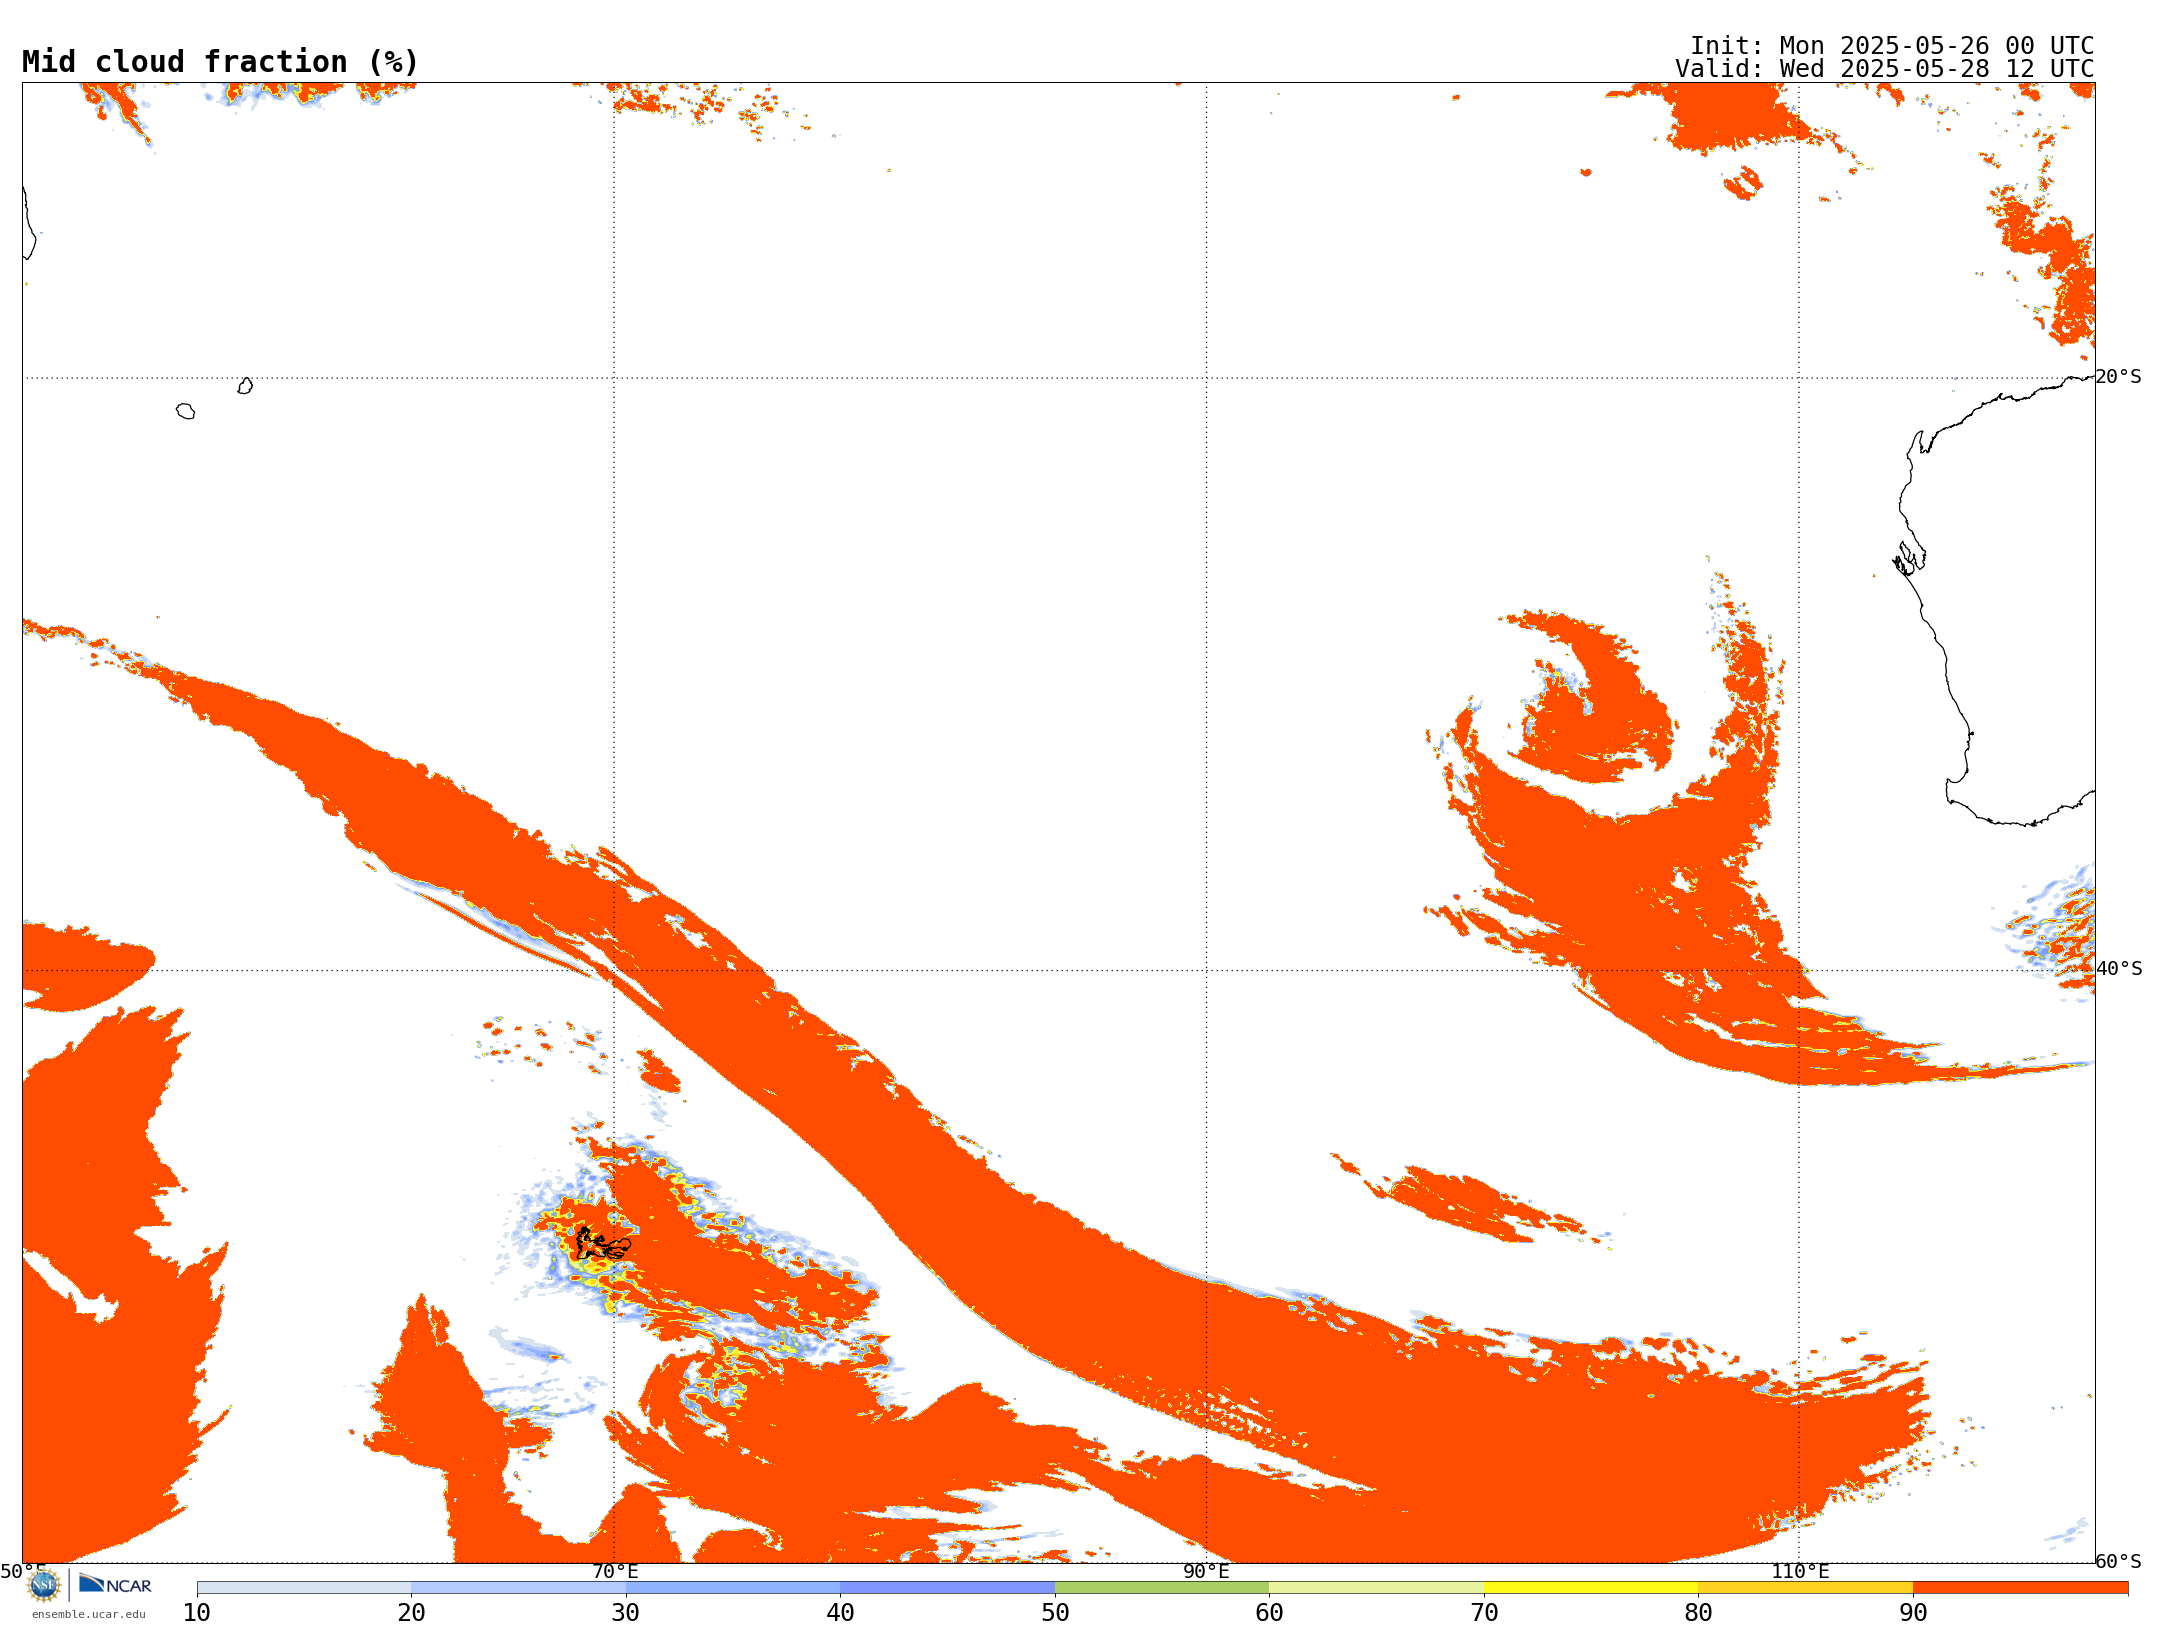Screen dimensions: 2160x1626
Task: Click the 'Mid cloud fraction (%)' title
Action: tap(220, 62)
